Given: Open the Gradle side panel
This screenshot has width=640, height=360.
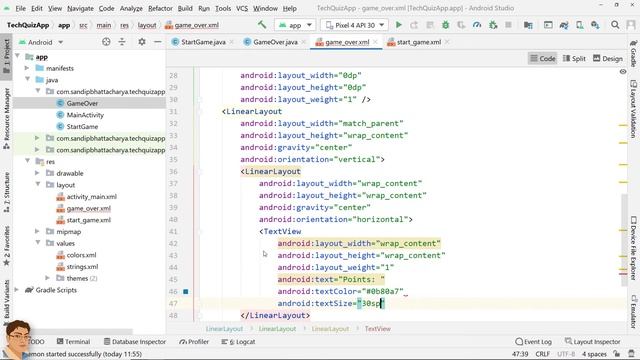Looking at the screenshot, I should pos(633,53).
